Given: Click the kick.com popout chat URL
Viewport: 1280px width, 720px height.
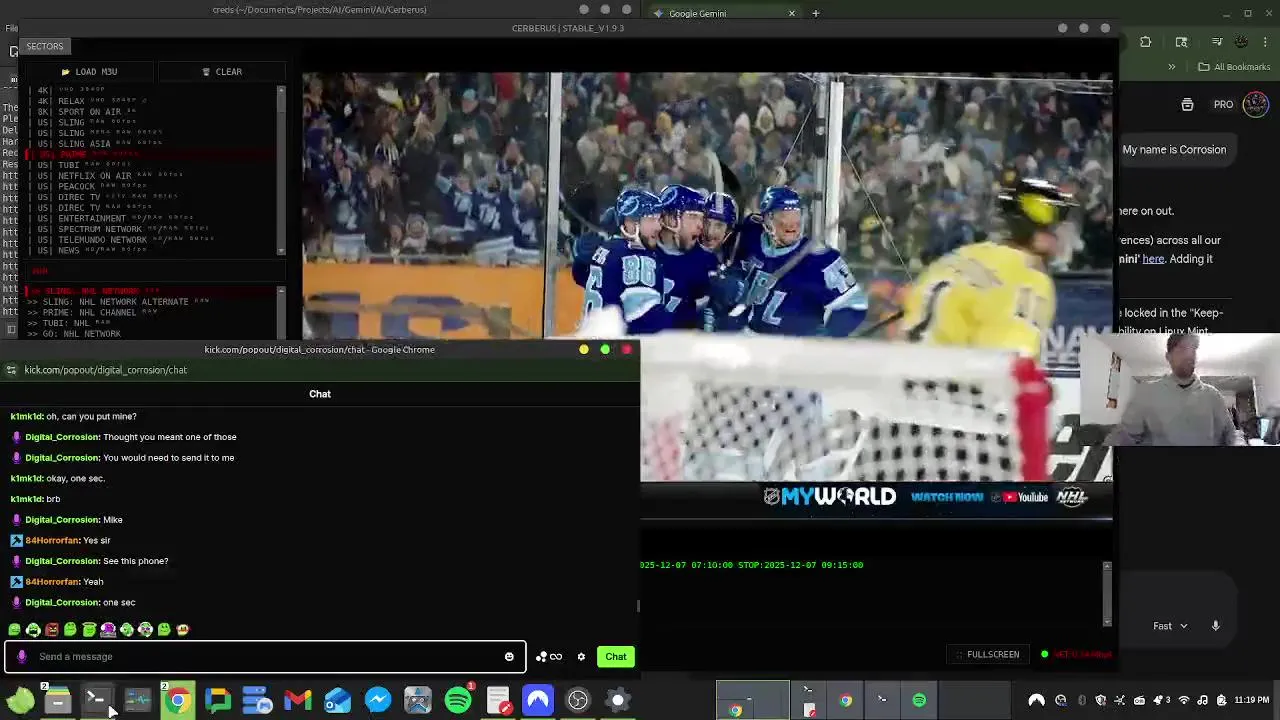Looking at the screenshot, I should (106, 370).
